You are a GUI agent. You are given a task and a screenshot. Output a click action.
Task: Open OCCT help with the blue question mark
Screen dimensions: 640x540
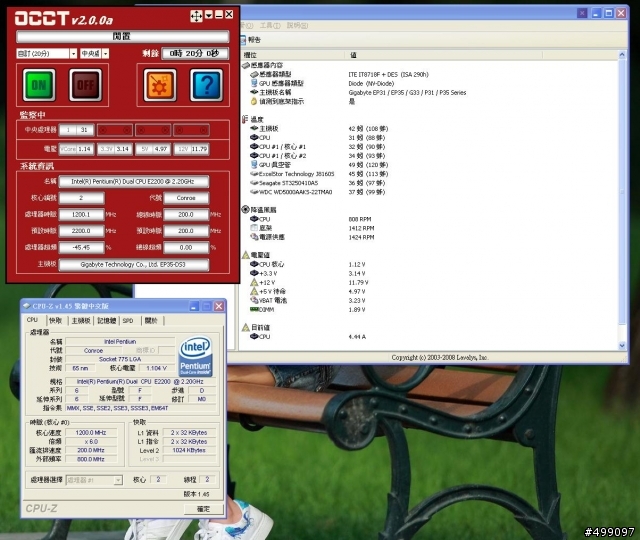[x=207, y=85]
